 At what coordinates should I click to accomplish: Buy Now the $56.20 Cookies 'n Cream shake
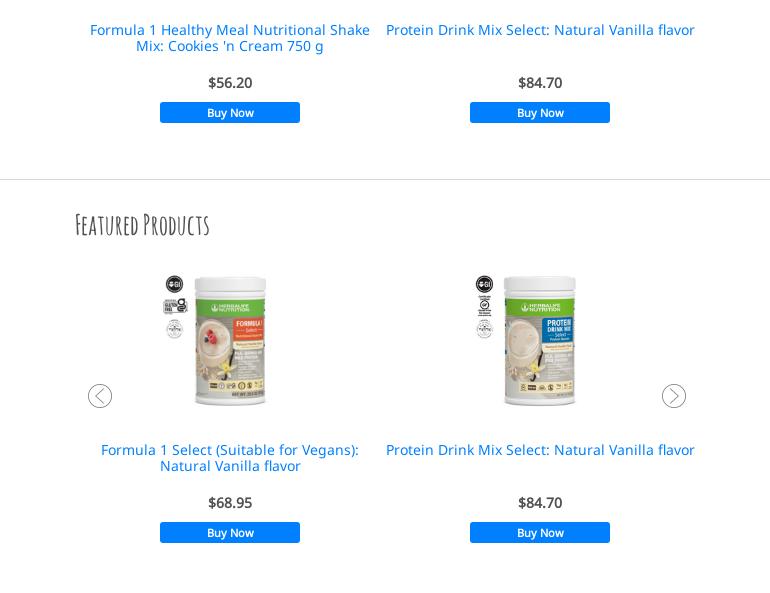(230, 113)
